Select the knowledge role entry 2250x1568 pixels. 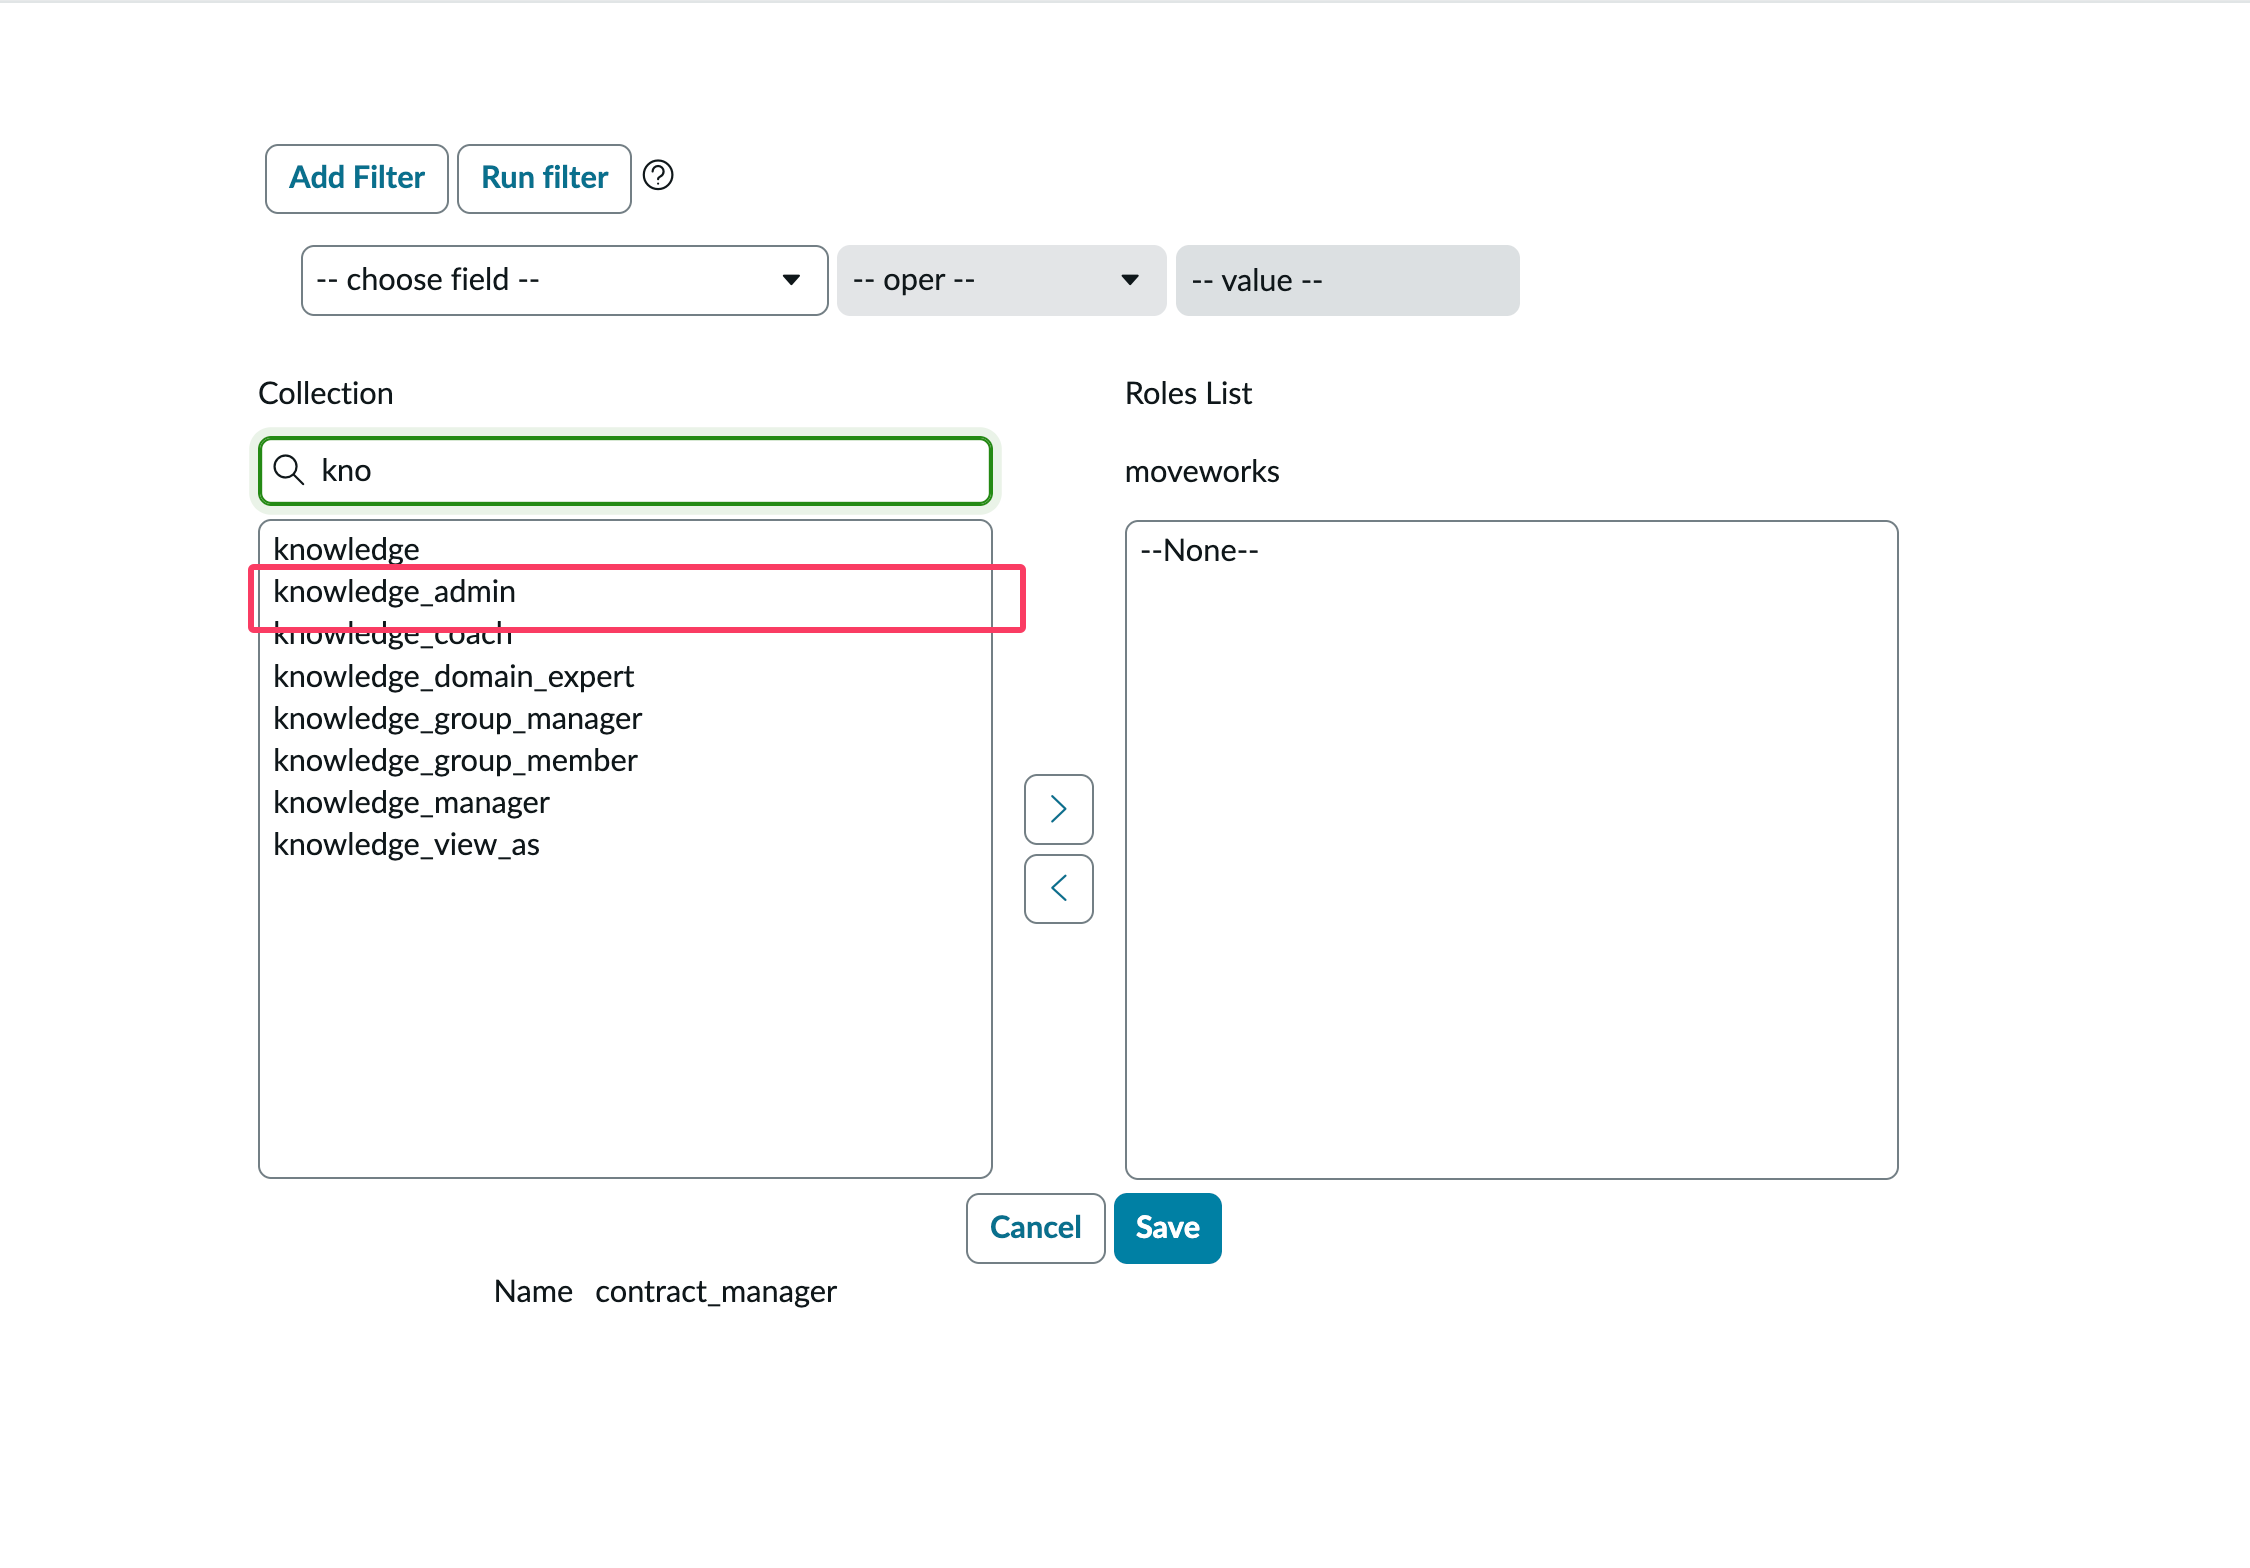tap(346, 549)
